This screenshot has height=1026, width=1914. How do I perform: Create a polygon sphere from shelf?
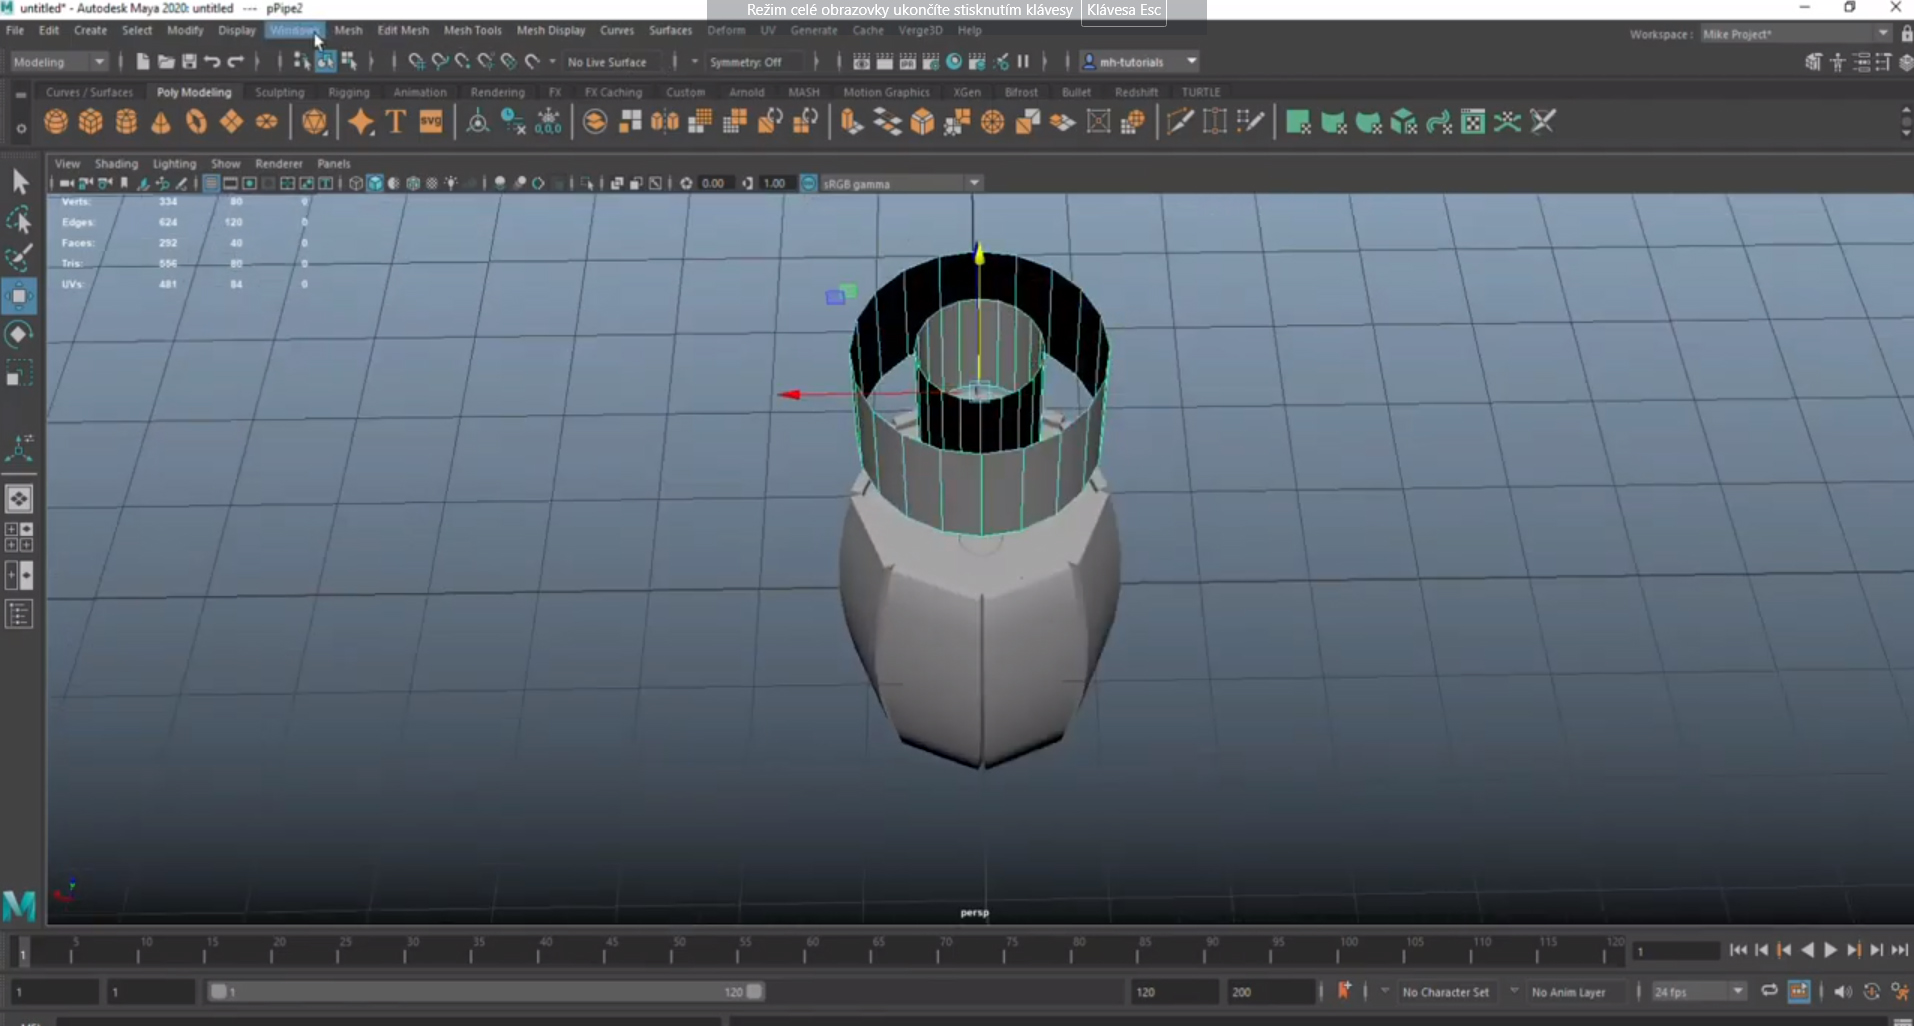tap(56, 122)
